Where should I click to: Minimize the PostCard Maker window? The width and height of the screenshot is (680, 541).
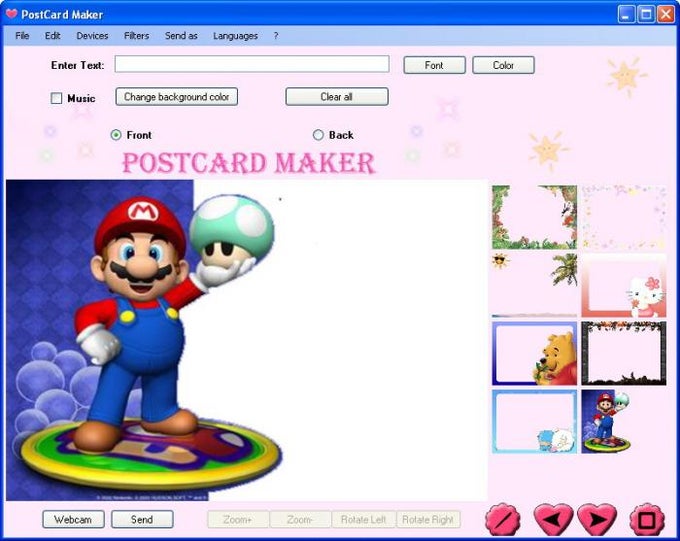click(x=625, y=14)
